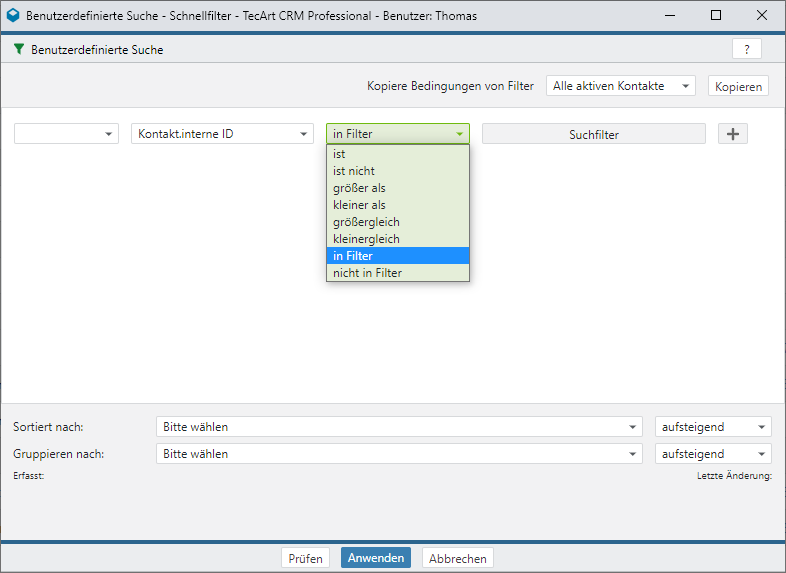This screenshot has height=573, width=786.
Task: Click the Anwenden button
Action: (x=376, y=558)
